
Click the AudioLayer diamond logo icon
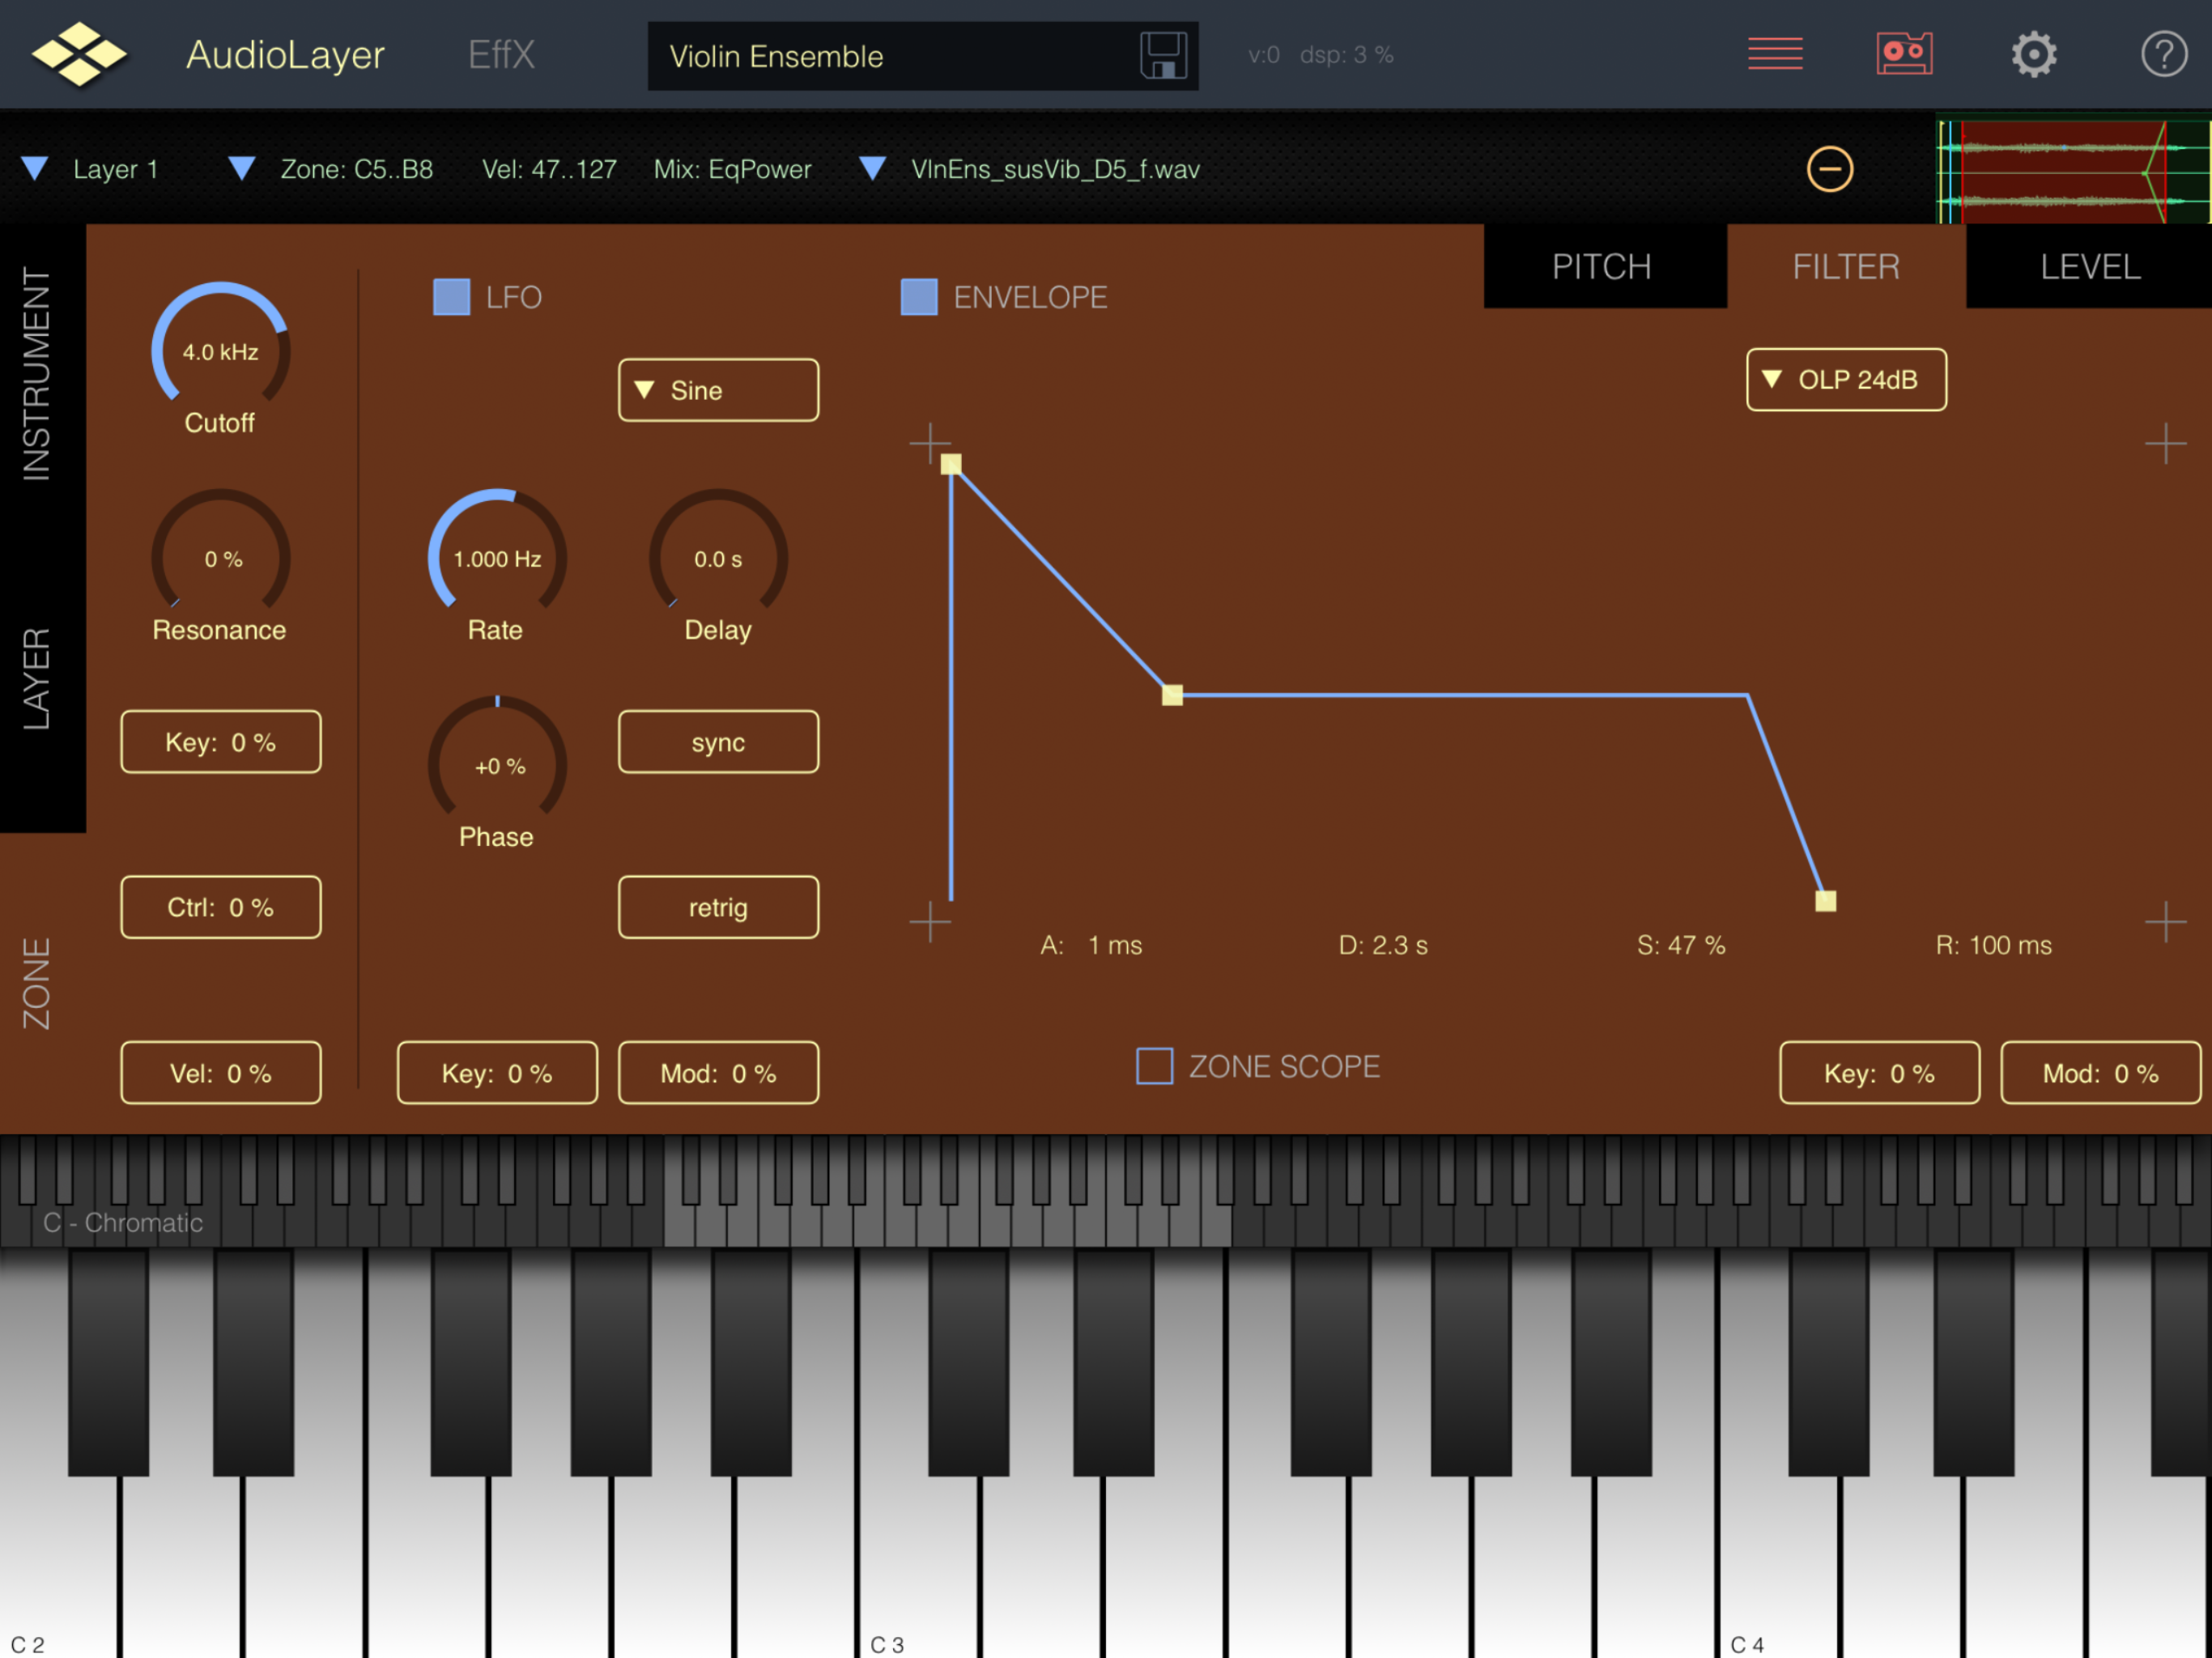79,54
